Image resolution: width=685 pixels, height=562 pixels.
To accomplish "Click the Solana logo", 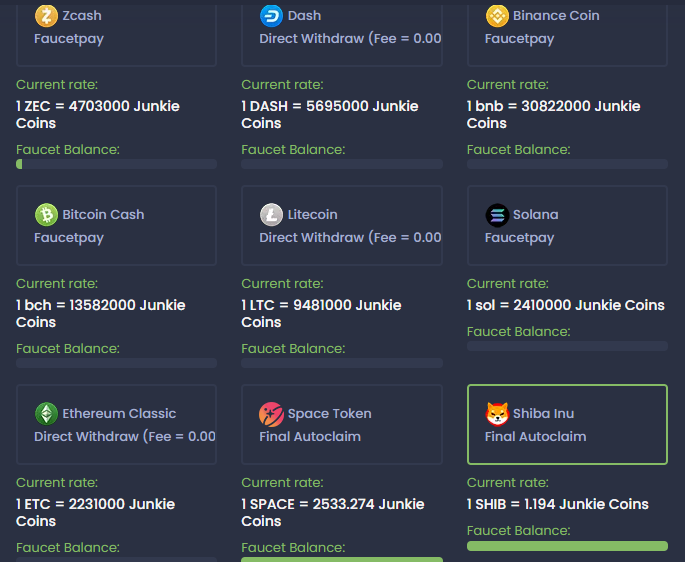I will click(497, 215).
